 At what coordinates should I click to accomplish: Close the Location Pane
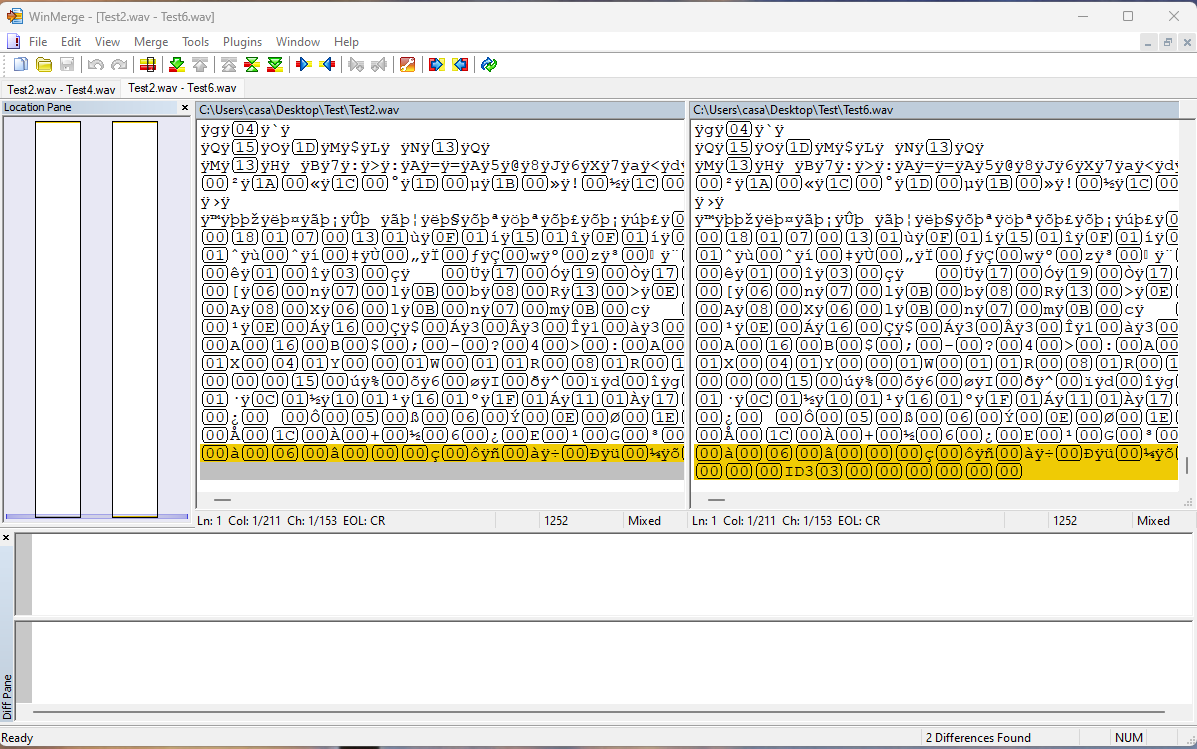point(185,108)
